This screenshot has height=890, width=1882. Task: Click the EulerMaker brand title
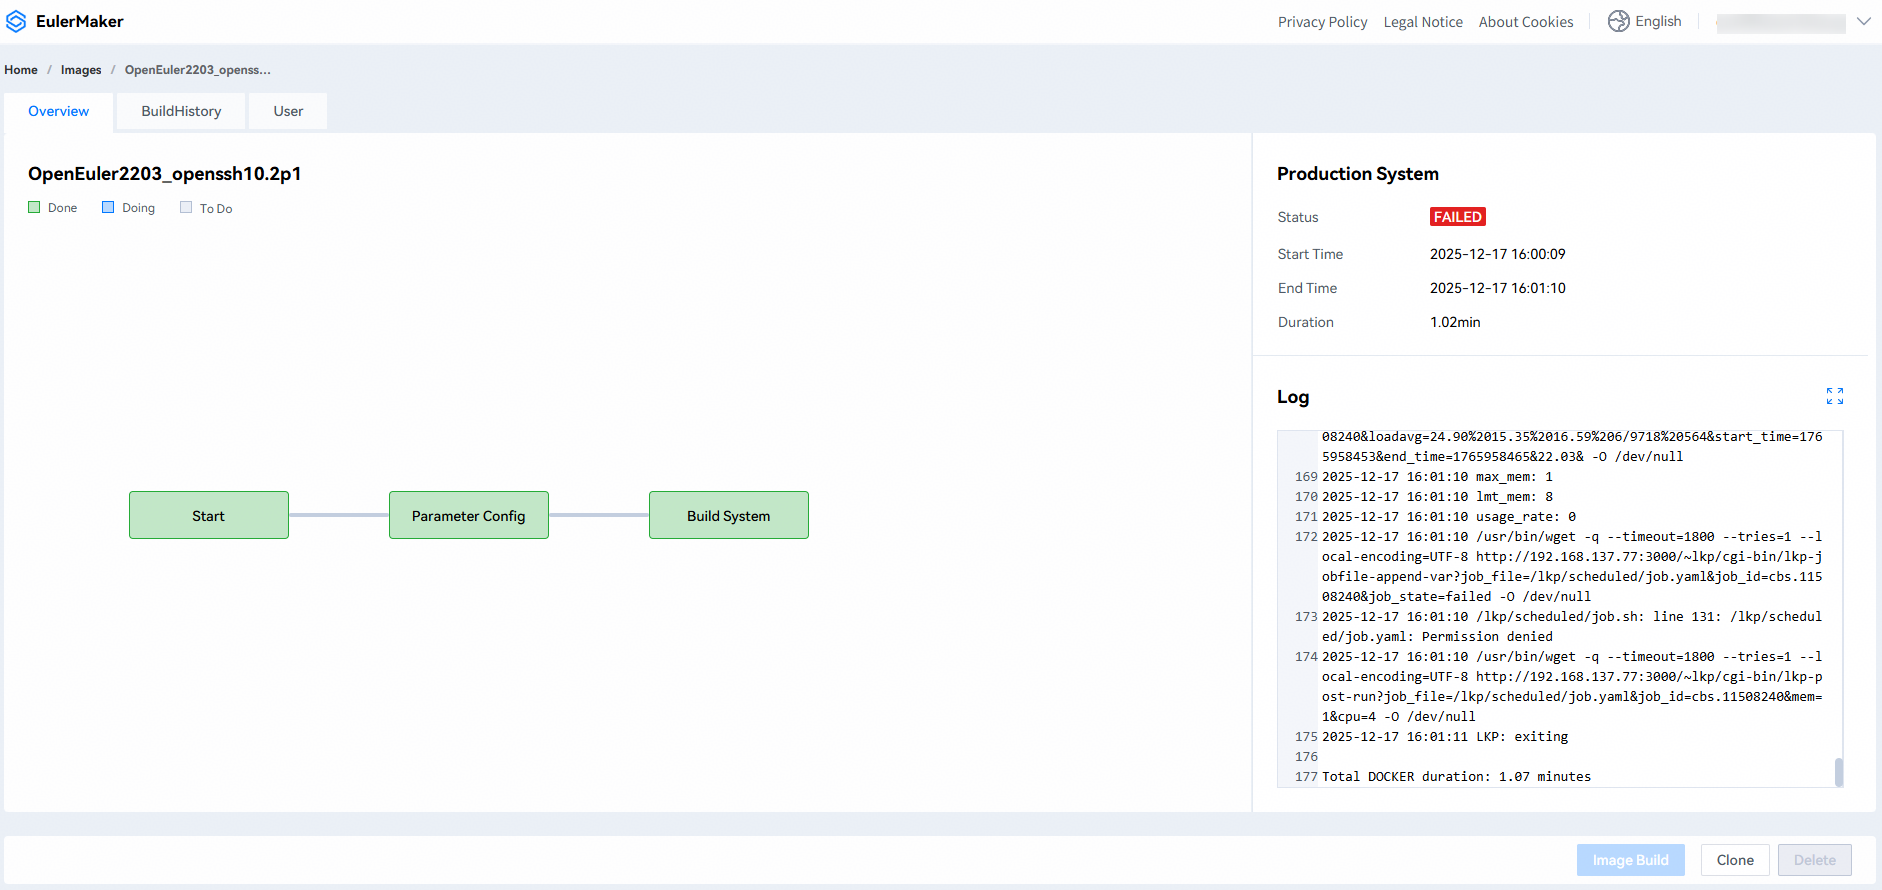[80, 21]
